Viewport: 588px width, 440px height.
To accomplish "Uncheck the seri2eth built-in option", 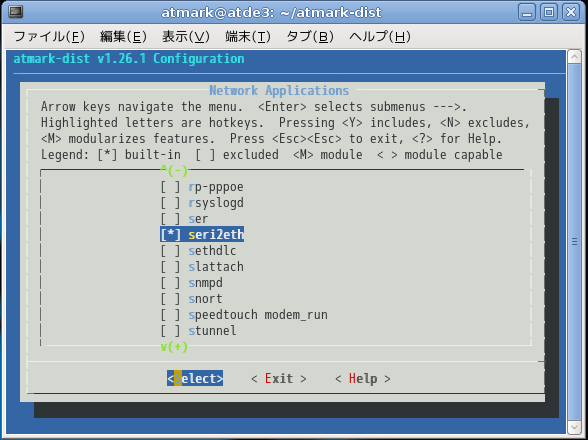I will [x=170, y=234].
